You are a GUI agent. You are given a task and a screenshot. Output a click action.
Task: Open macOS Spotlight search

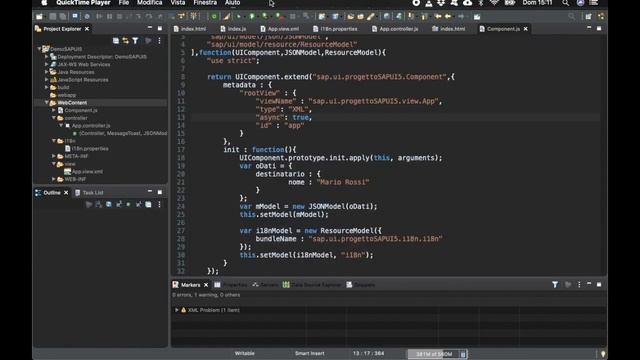pos(565,3)
